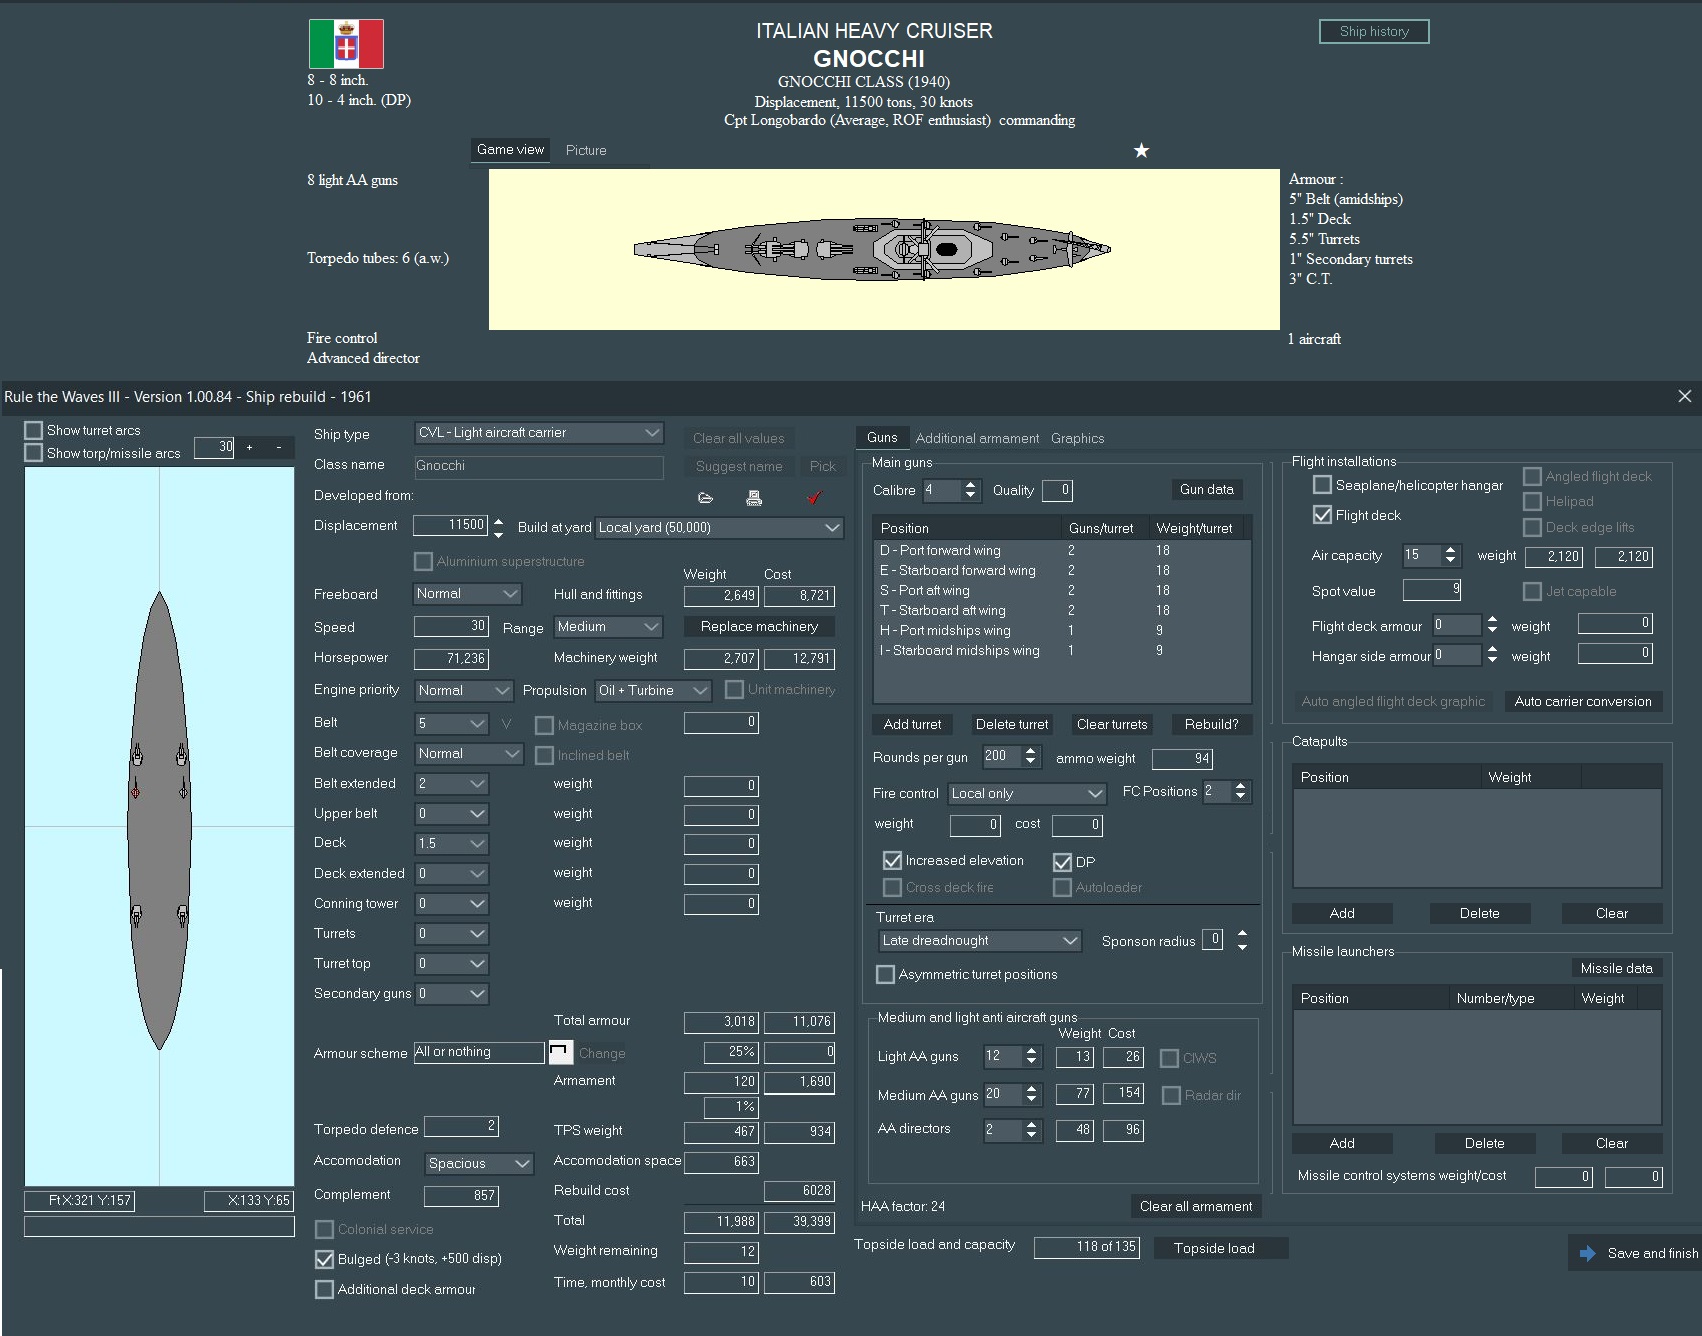Toggle Increased elevation checkbox
Viewport: 1702px width, 1336px height.
(x=892, y=860)
